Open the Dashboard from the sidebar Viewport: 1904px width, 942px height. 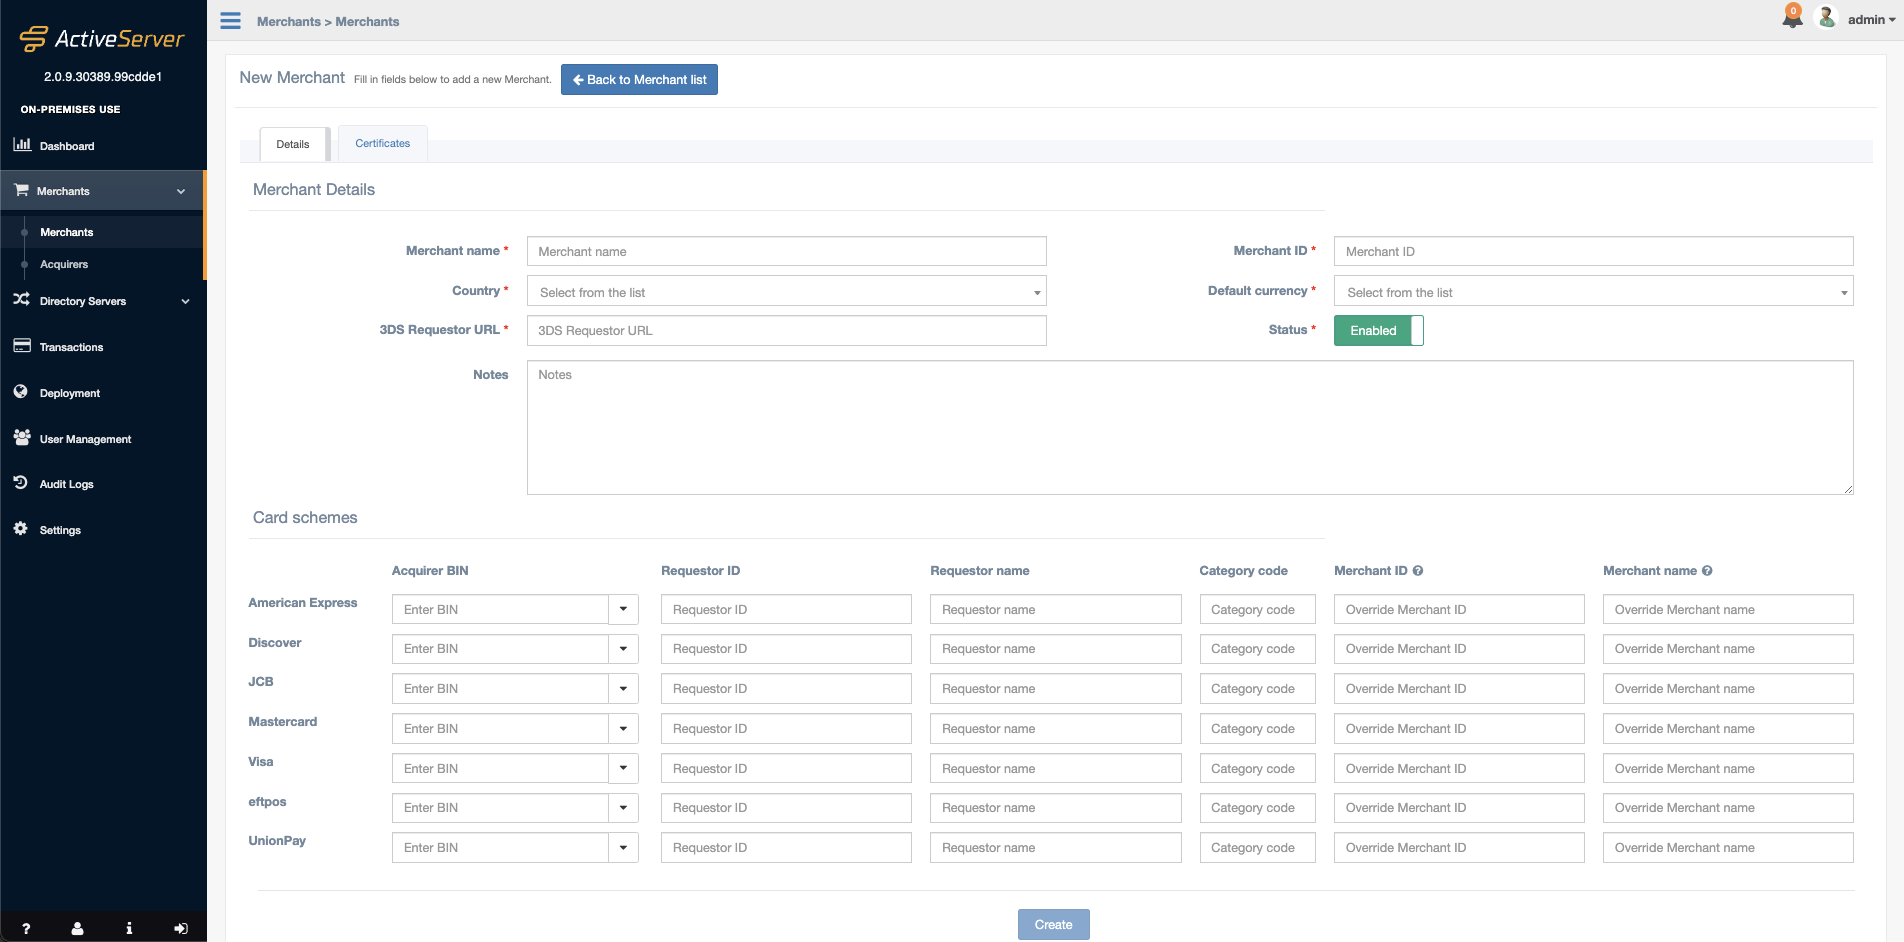[66, 145]
